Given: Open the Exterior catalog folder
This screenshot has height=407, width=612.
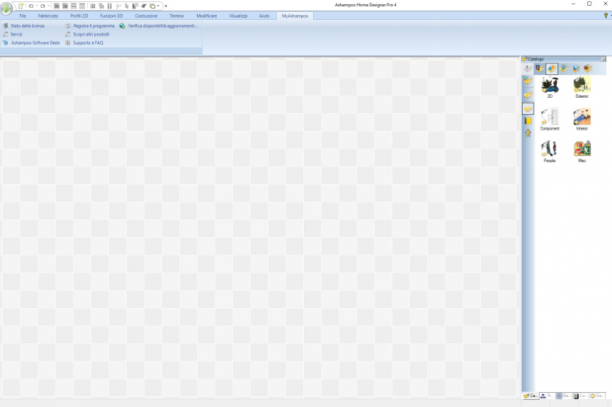Looking at the screenshot, I should point(582,87).
